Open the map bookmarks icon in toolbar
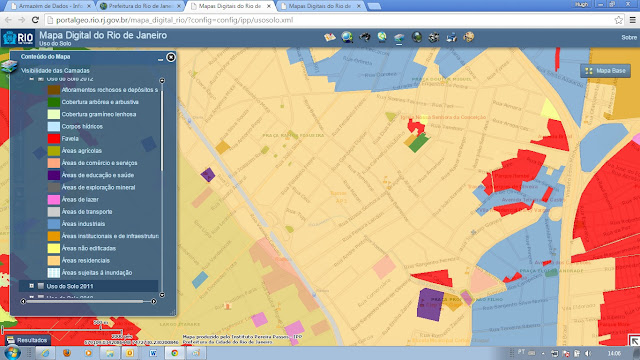 click(x=330, y=38)
